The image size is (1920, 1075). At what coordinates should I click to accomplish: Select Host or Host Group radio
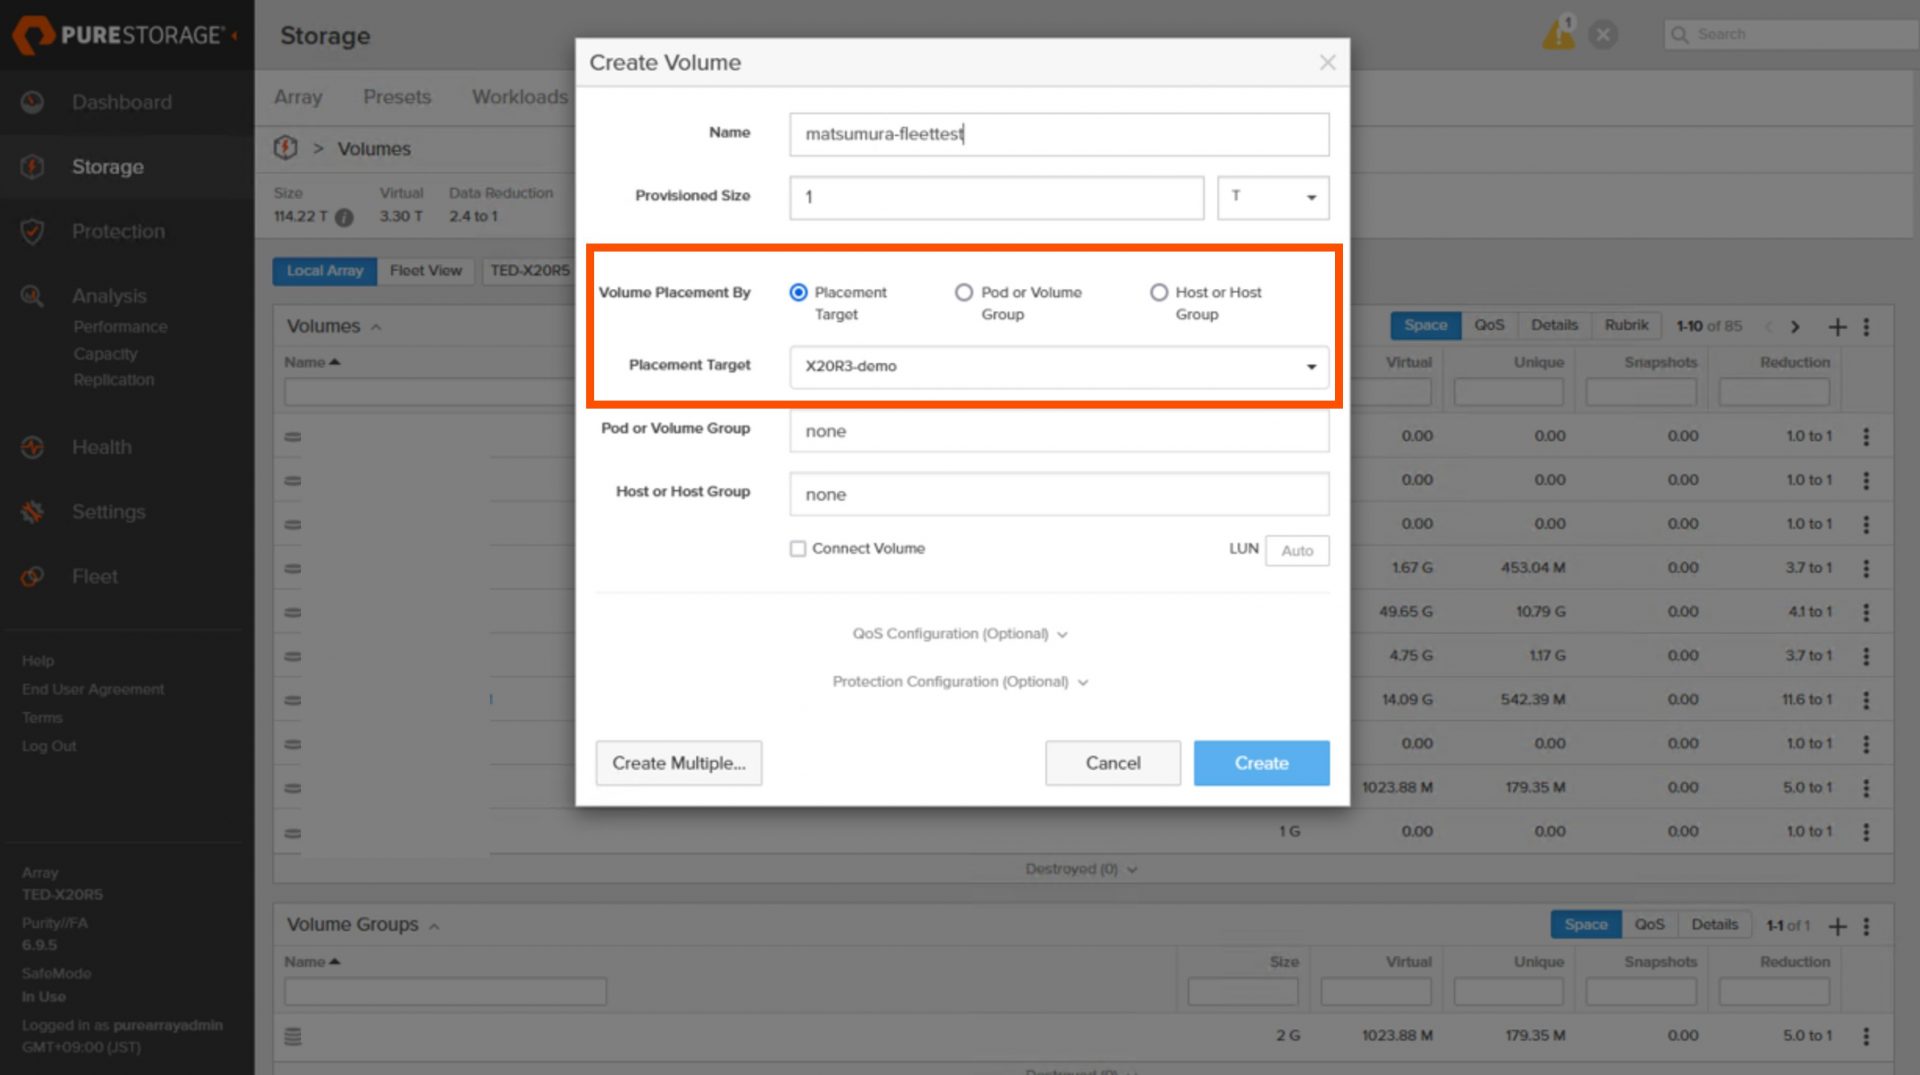[1159, 292]
